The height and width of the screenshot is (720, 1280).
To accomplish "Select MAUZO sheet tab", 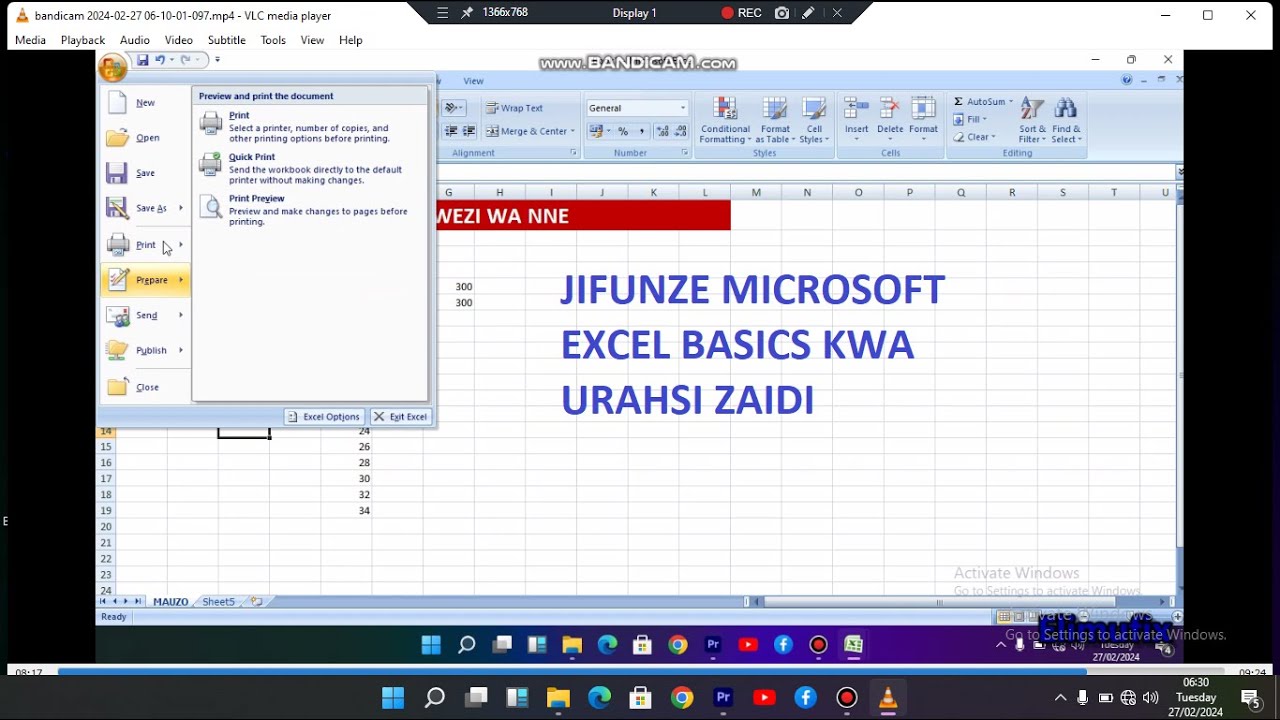I will click(170, 602).
